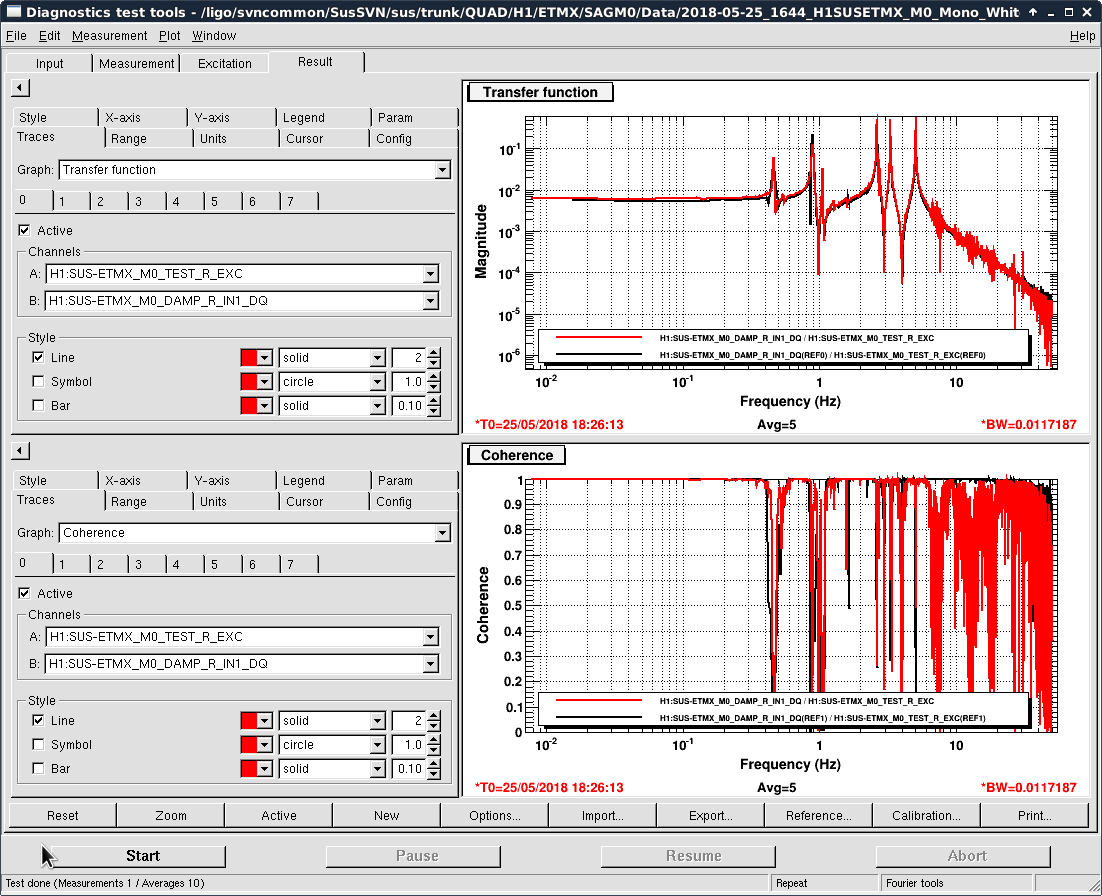This screenshot has height=896, width=1102.
Task: Open the Coherence channel B dropdown
Action: tap(430, 664)
